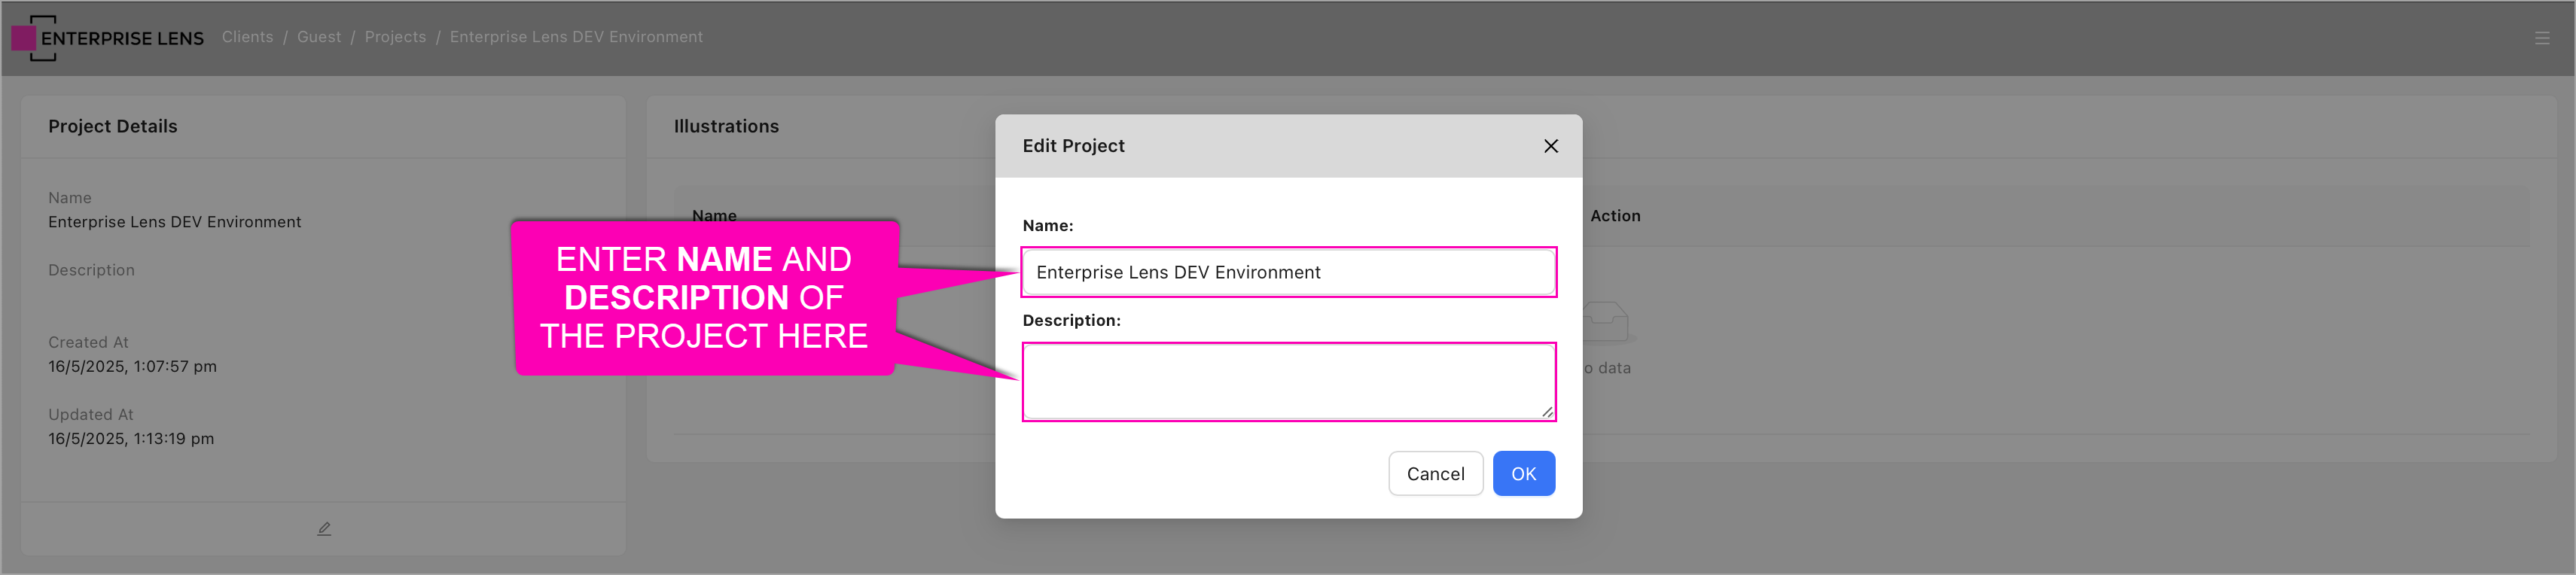The height and width of the screenshot is (575, 2576).
Task: Focus the Name field in Edit Project
Action: coord(1288,272)
